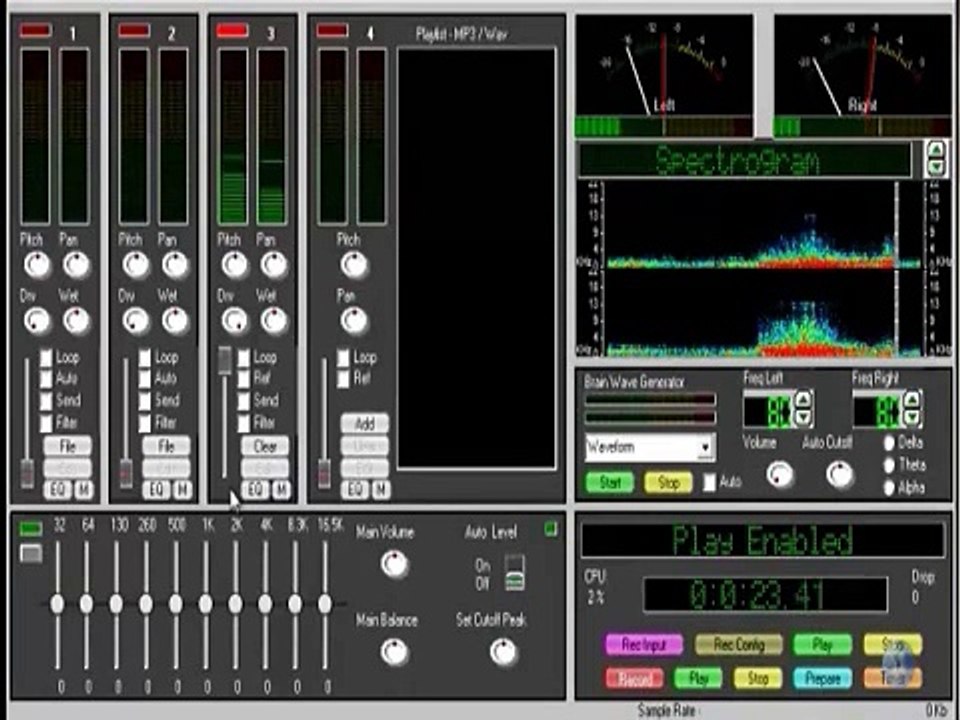Enable Loop checkbox on channel 1

[x=46, y=358]
